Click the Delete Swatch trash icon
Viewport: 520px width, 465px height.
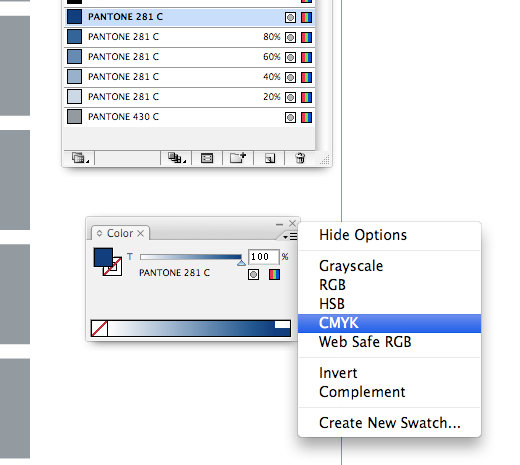pos(300,158)
